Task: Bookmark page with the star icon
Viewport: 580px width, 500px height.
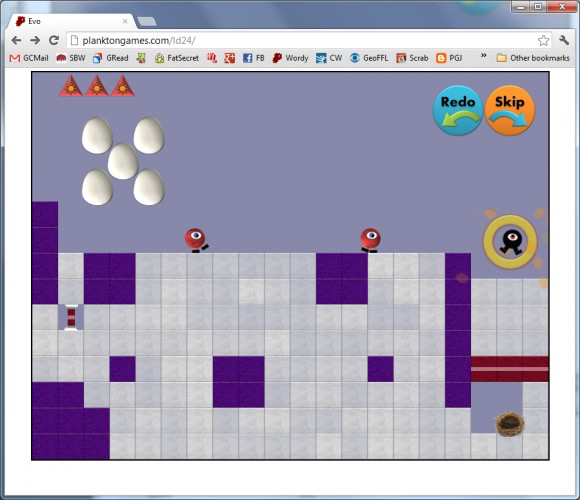Action: (x=543, y=40)
